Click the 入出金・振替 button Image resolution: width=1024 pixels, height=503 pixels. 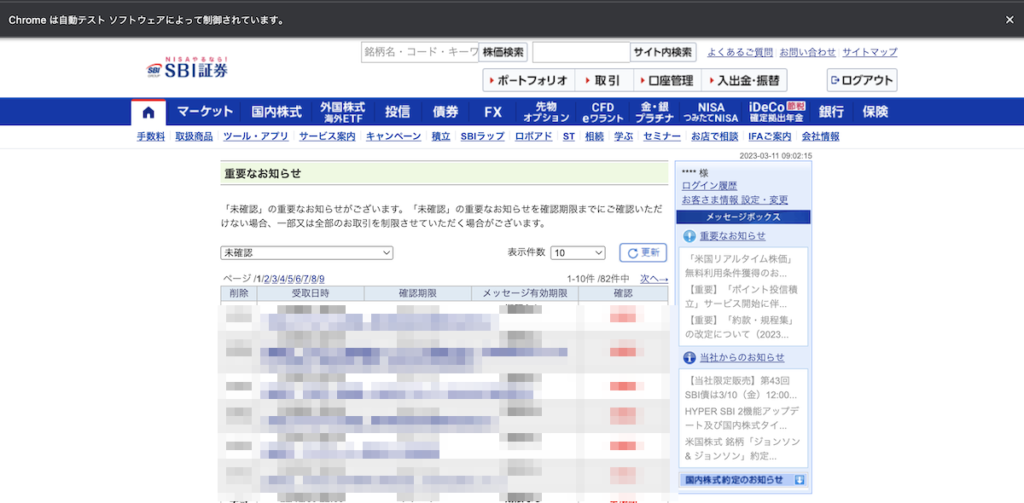click(744, 80)
